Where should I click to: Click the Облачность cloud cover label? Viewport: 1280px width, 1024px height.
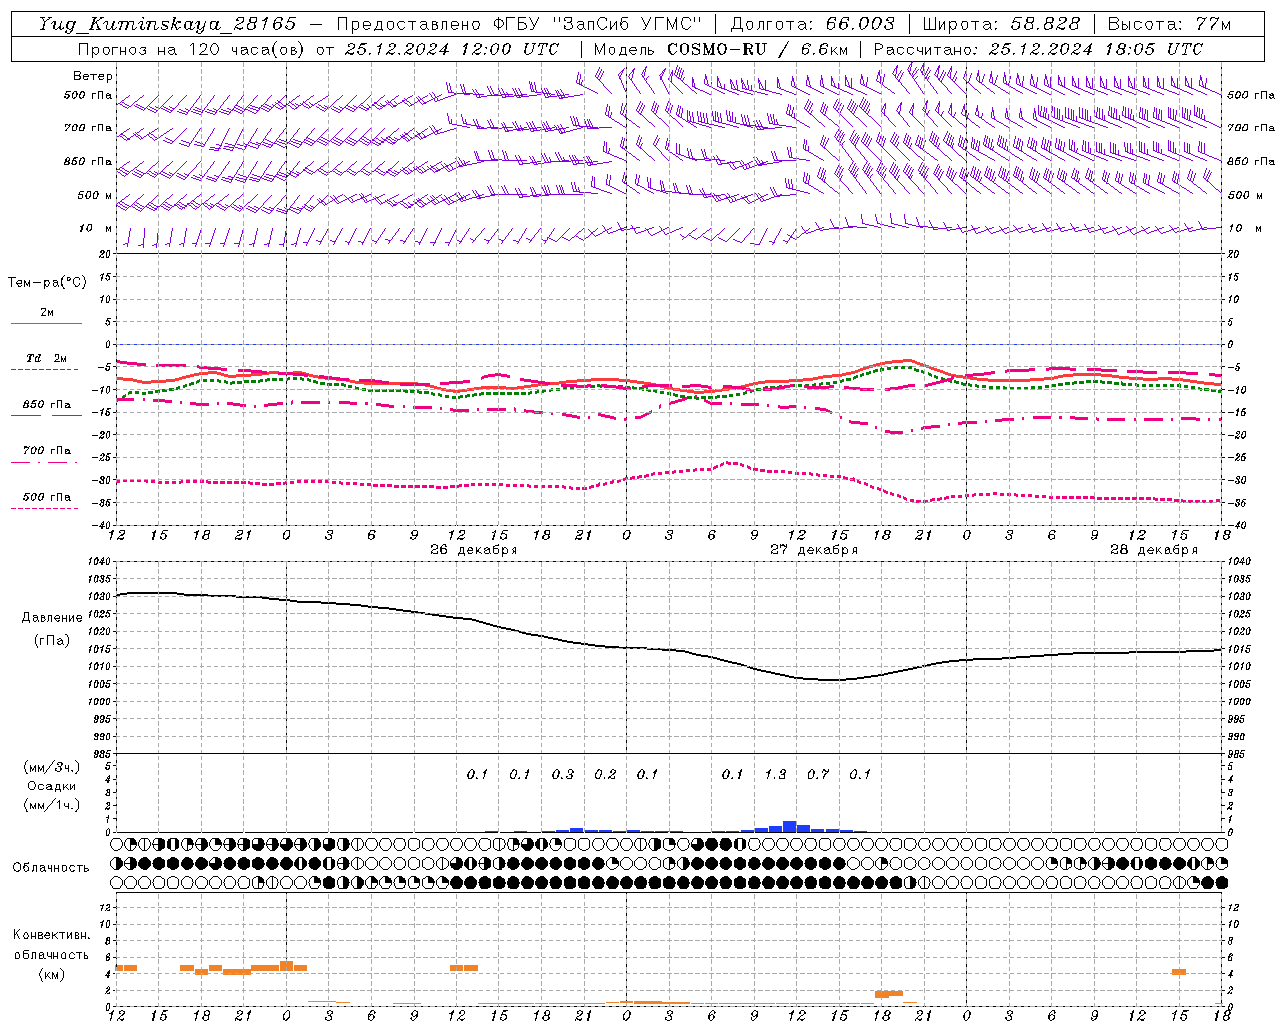pos(51,867)
